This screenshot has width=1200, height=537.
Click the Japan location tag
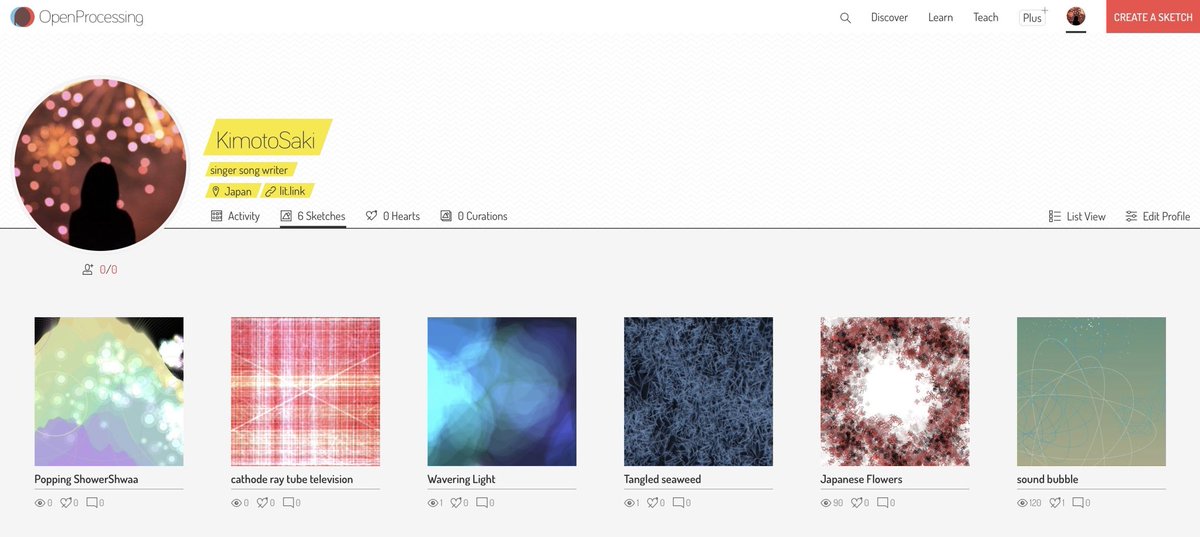(x=232, y=191)
